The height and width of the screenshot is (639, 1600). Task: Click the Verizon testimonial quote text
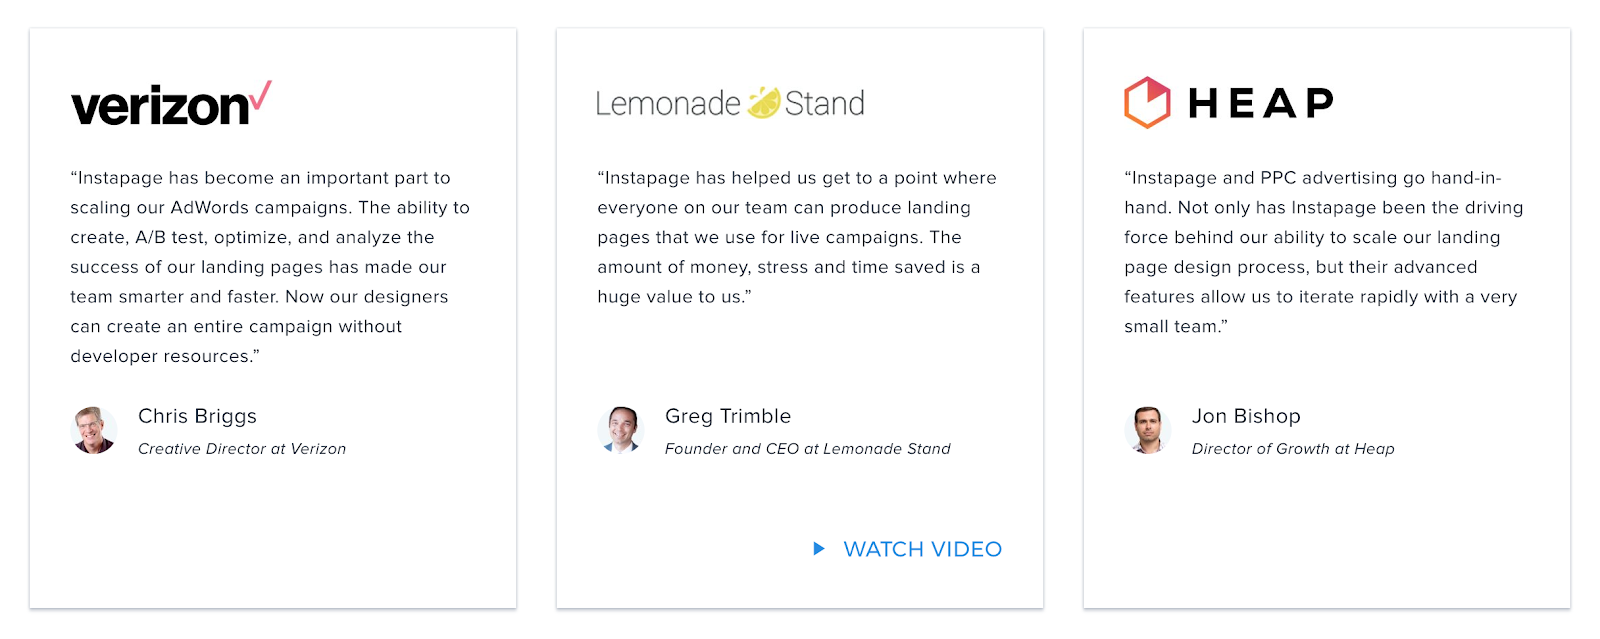point(270,267)
